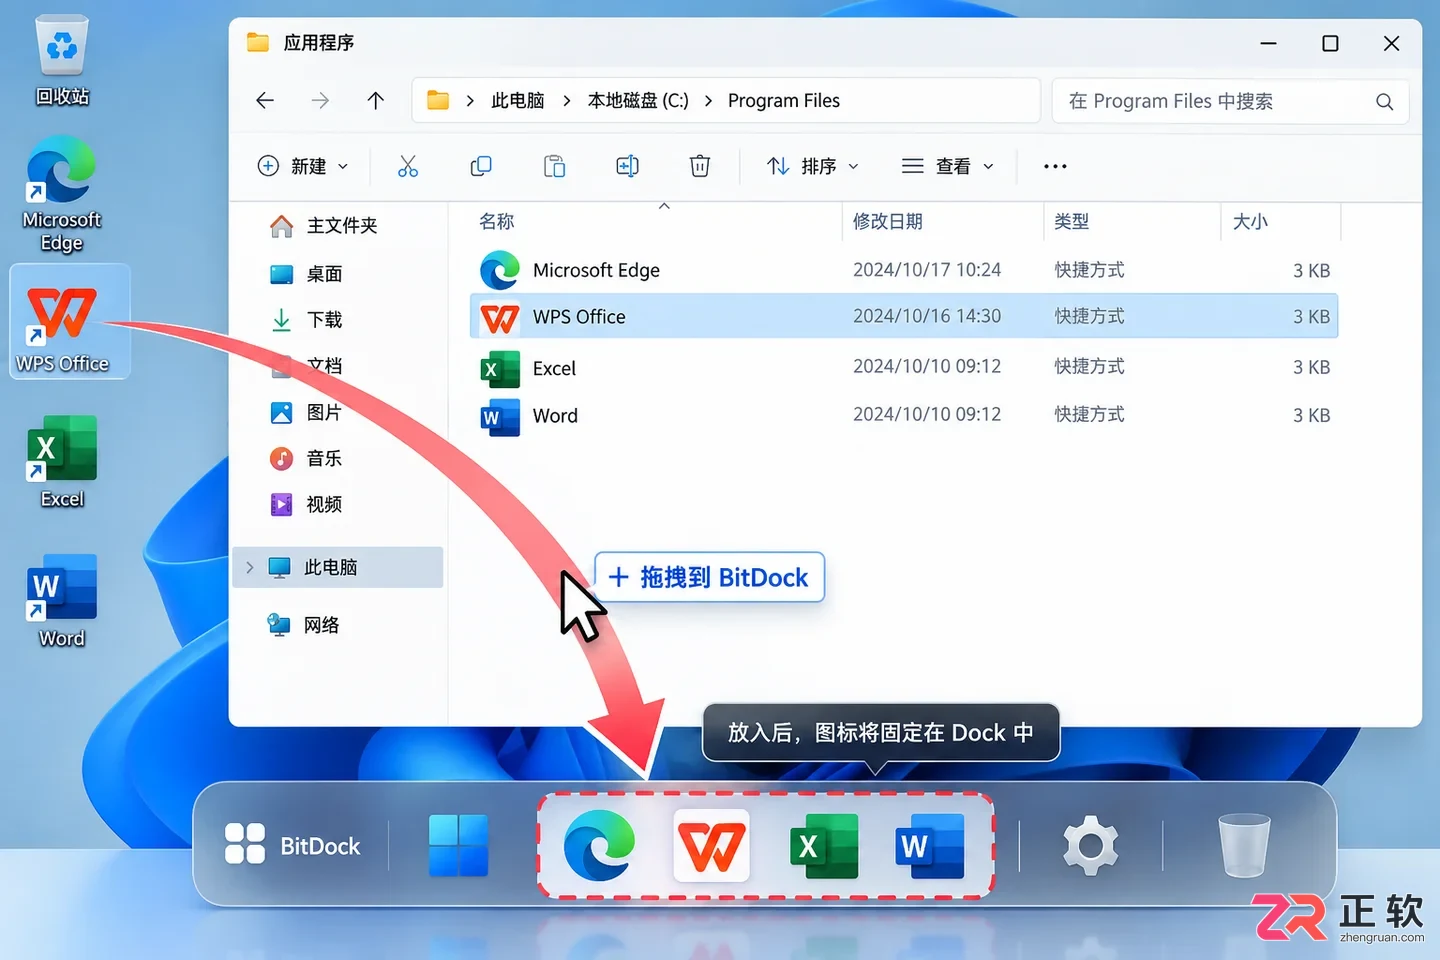This screenshot has width=1440, height=960.
Task: Open 音乐 in the navigation pane
Action: point(307,458)
